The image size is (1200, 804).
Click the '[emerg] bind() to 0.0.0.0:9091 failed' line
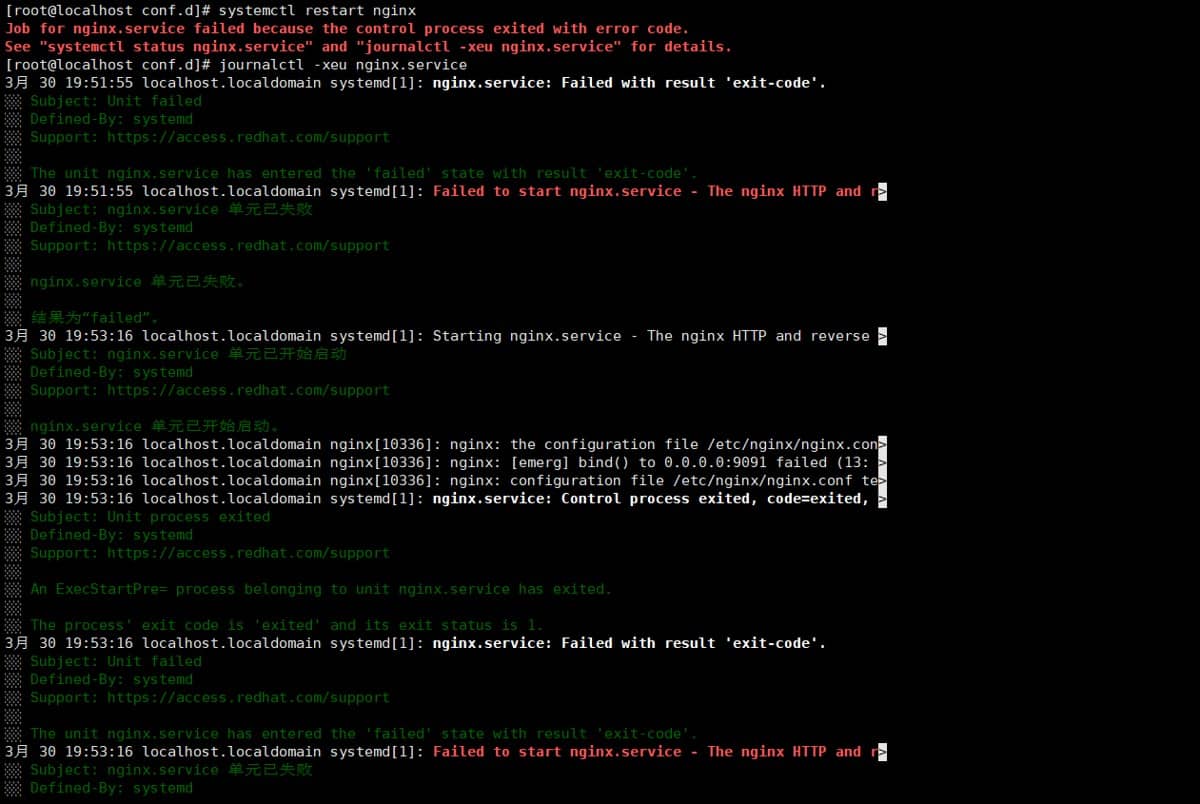tap(446, 462)
